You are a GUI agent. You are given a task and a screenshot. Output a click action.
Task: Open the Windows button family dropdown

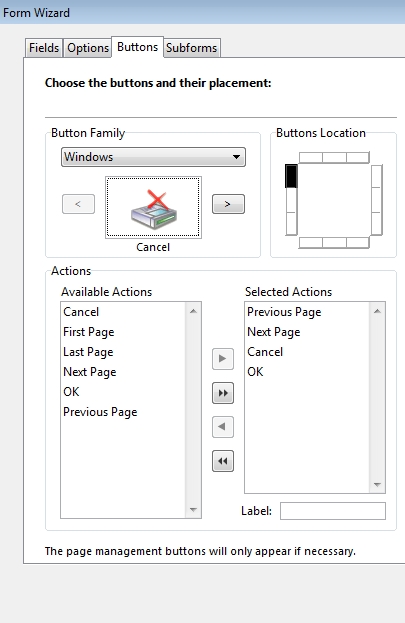click(153, 157)
